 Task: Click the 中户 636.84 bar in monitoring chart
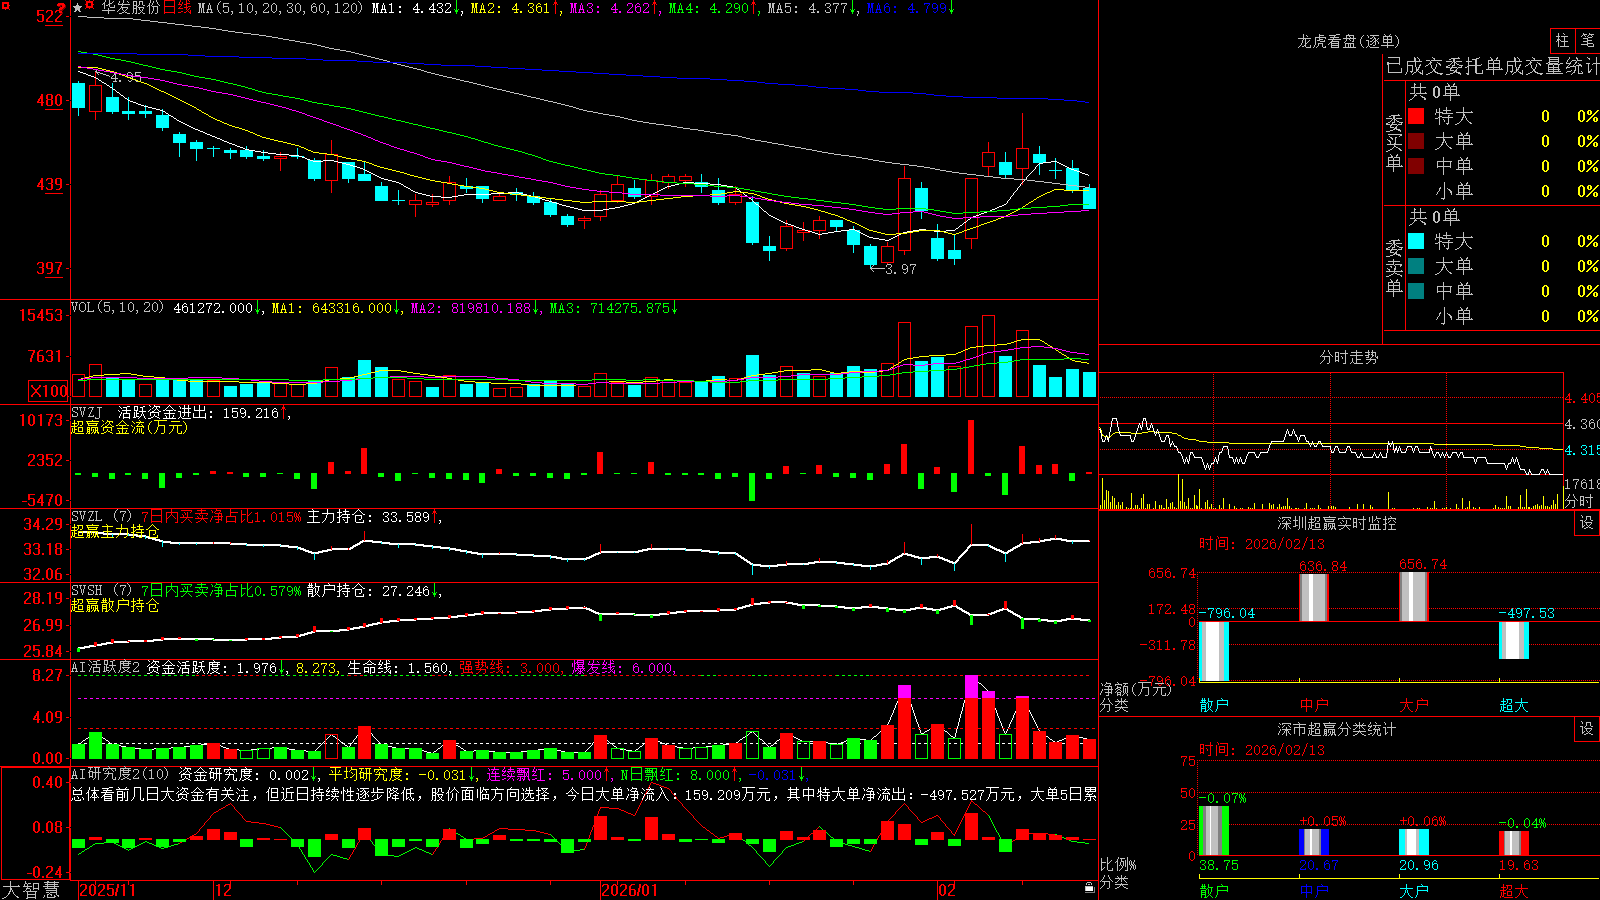[x=1314, y=597]
